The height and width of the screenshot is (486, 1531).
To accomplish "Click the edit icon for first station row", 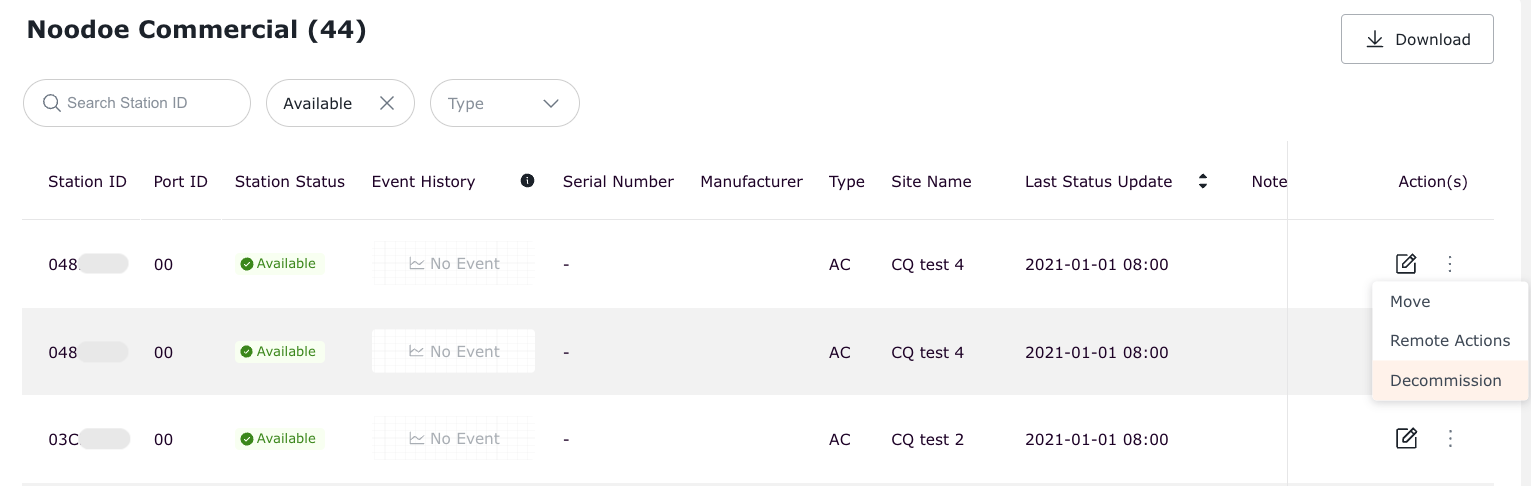I will point(1406,264).
